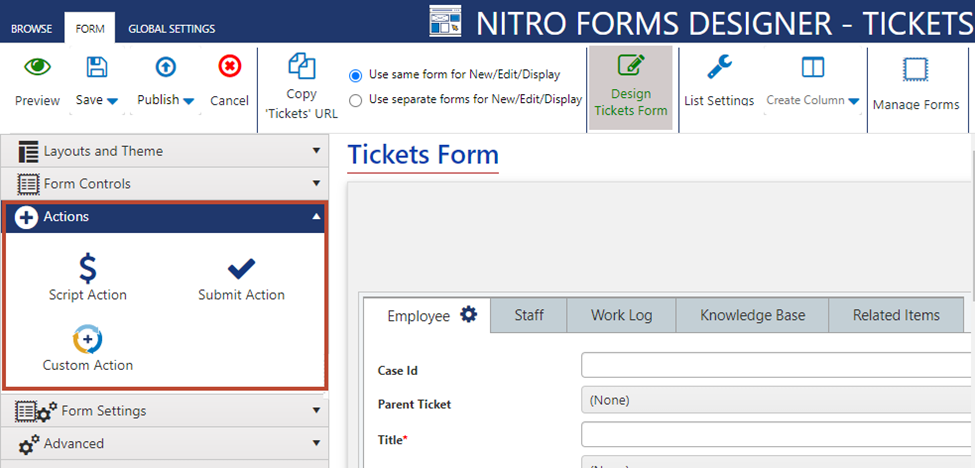Screen dimensions: 975x468
Task: Click the Advanced gears icon
Action: coord(29,444)
